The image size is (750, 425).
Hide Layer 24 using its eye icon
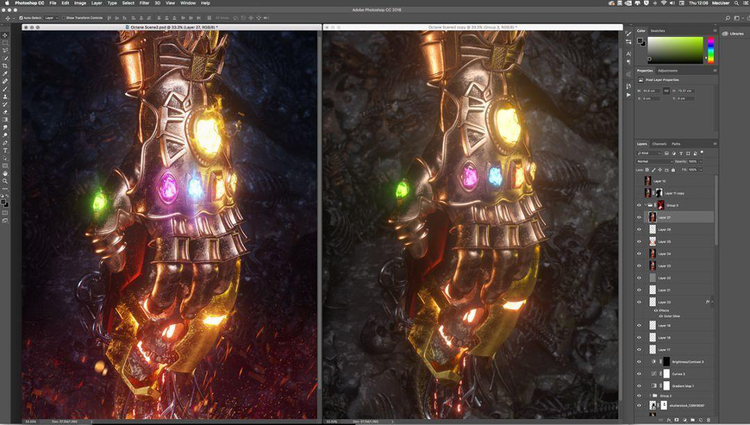[x=639, y=253]
